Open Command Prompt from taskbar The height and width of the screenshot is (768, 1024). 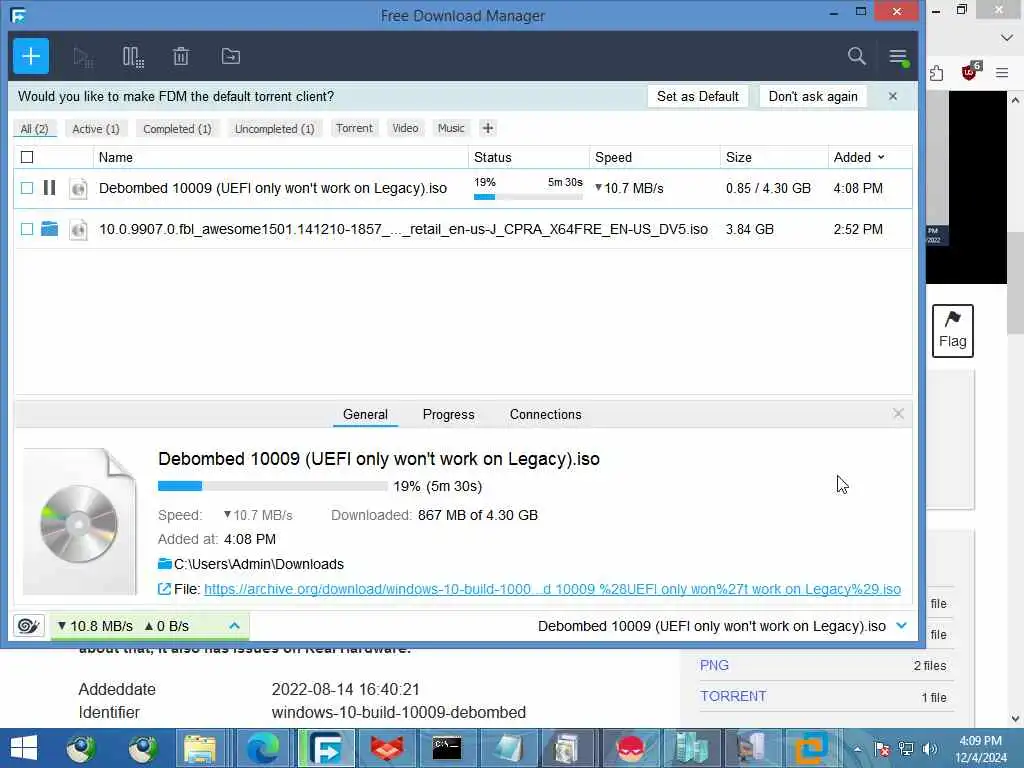(447, 748)
